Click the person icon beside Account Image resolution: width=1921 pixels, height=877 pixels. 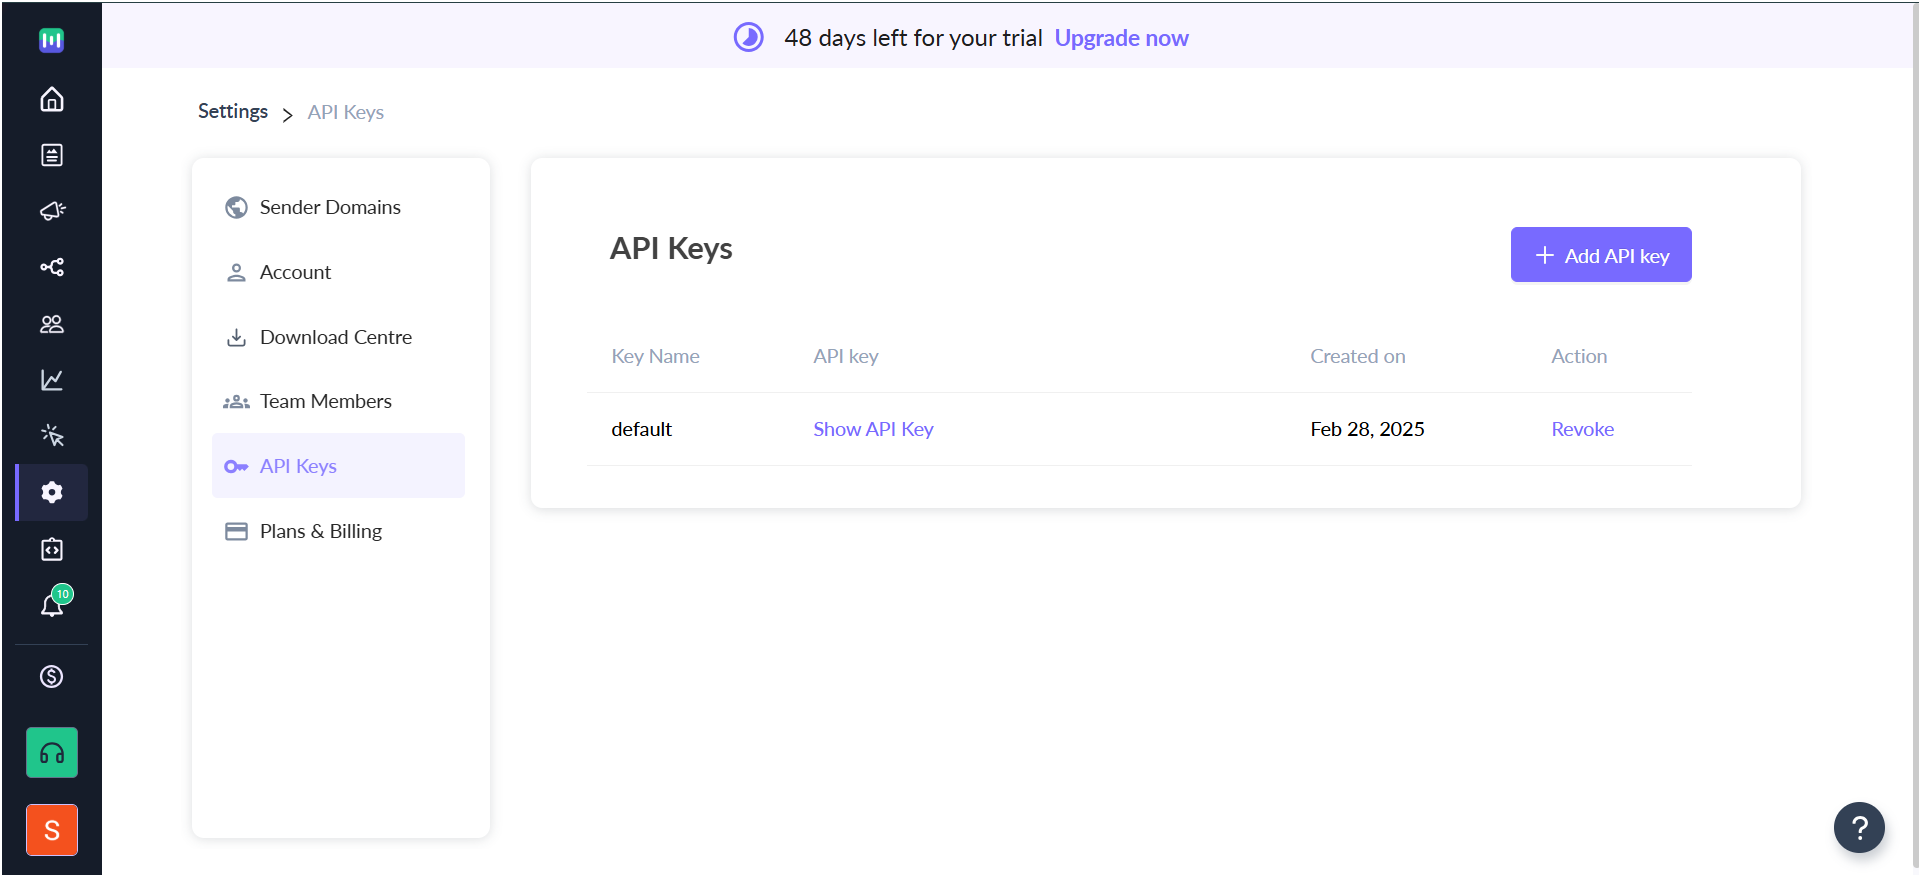236,272
